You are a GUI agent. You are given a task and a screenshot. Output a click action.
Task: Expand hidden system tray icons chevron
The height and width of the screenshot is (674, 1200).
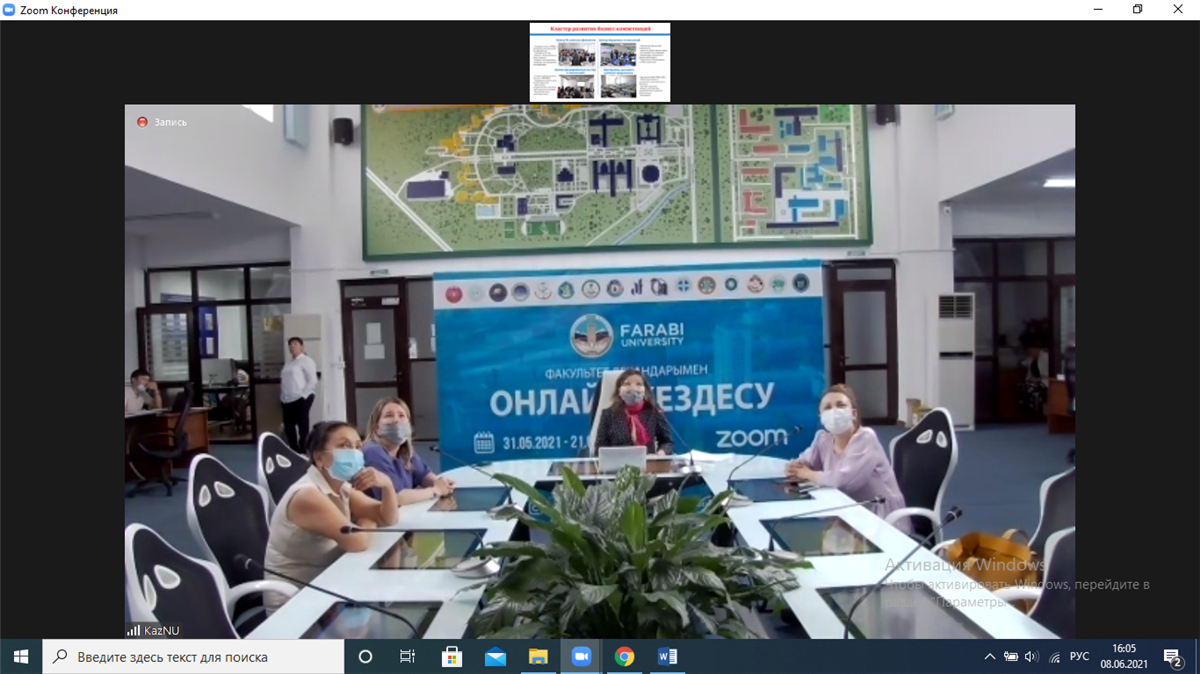[x=990, y=657]
